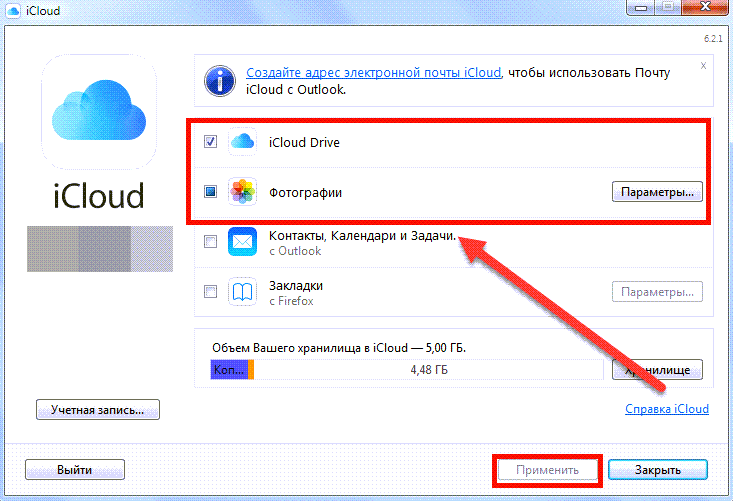Click the Выйти button
Image resolution: width=734 pixels, height=501 pixels.
point(75,470)
